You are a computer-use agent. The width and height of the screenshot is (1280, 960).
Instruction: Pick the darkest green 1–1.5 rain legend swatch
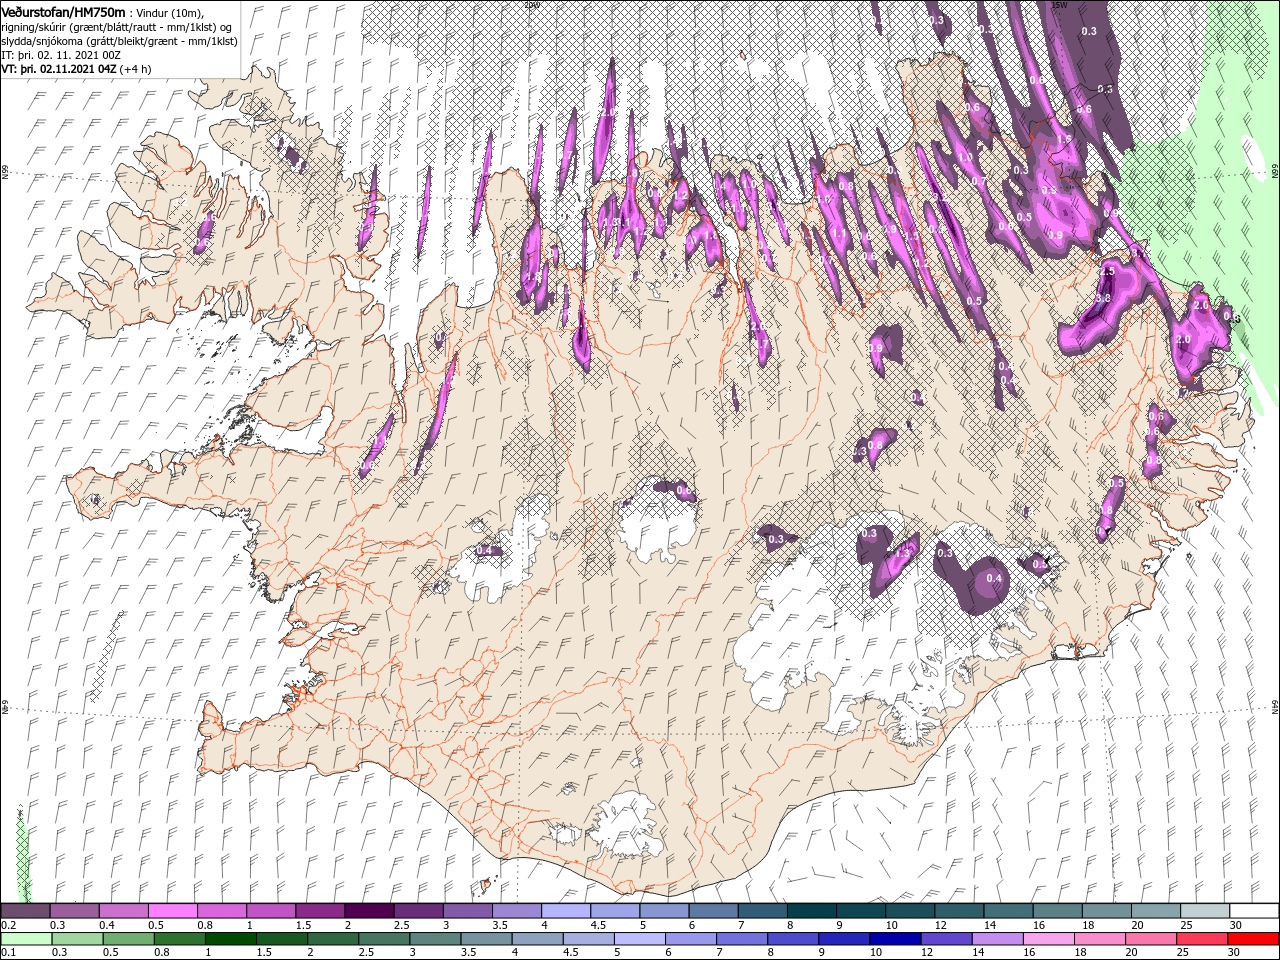[x=231, y=939]
